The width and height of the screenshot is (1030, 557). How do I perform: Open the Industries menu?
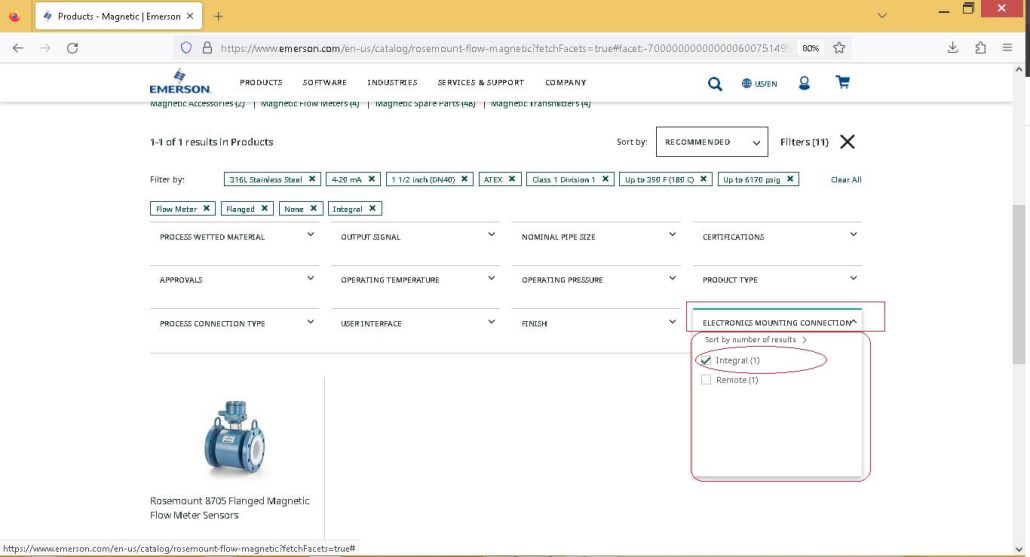[x=392, y=83]
